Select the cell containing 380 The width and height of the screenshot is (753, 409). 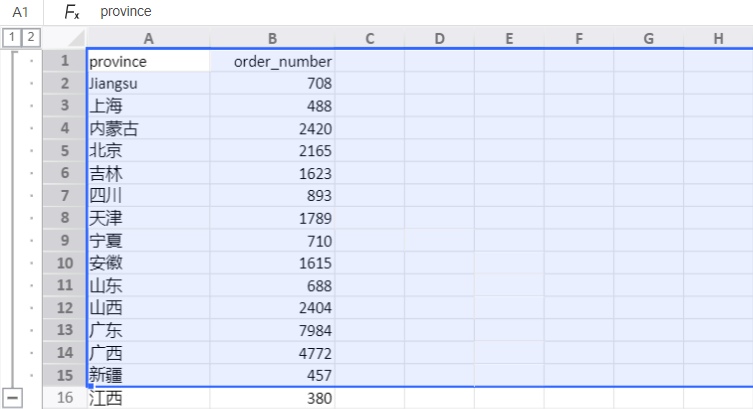point(272,398)
